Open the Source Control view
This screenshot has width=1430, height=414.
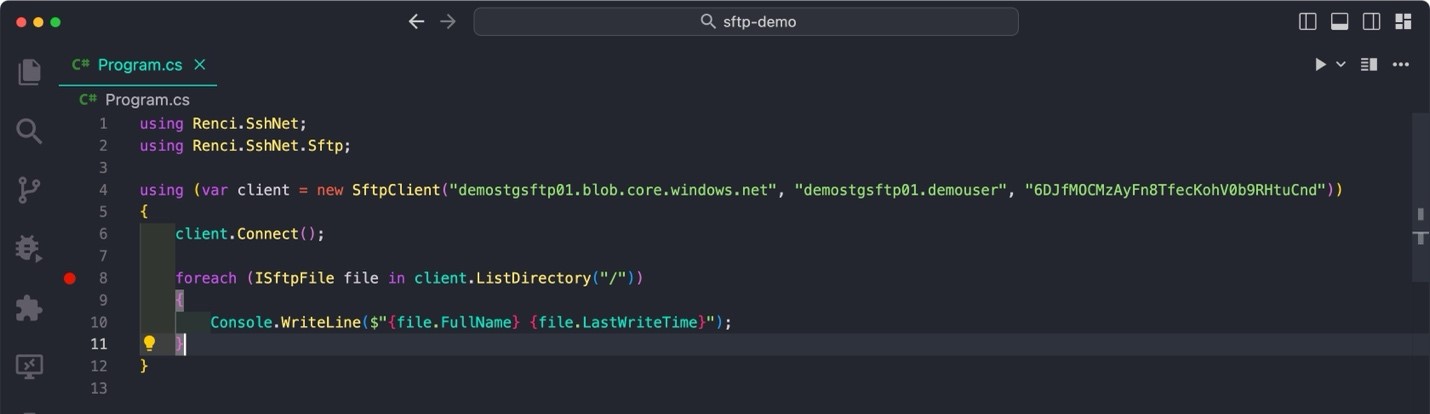tap(29, 190)
